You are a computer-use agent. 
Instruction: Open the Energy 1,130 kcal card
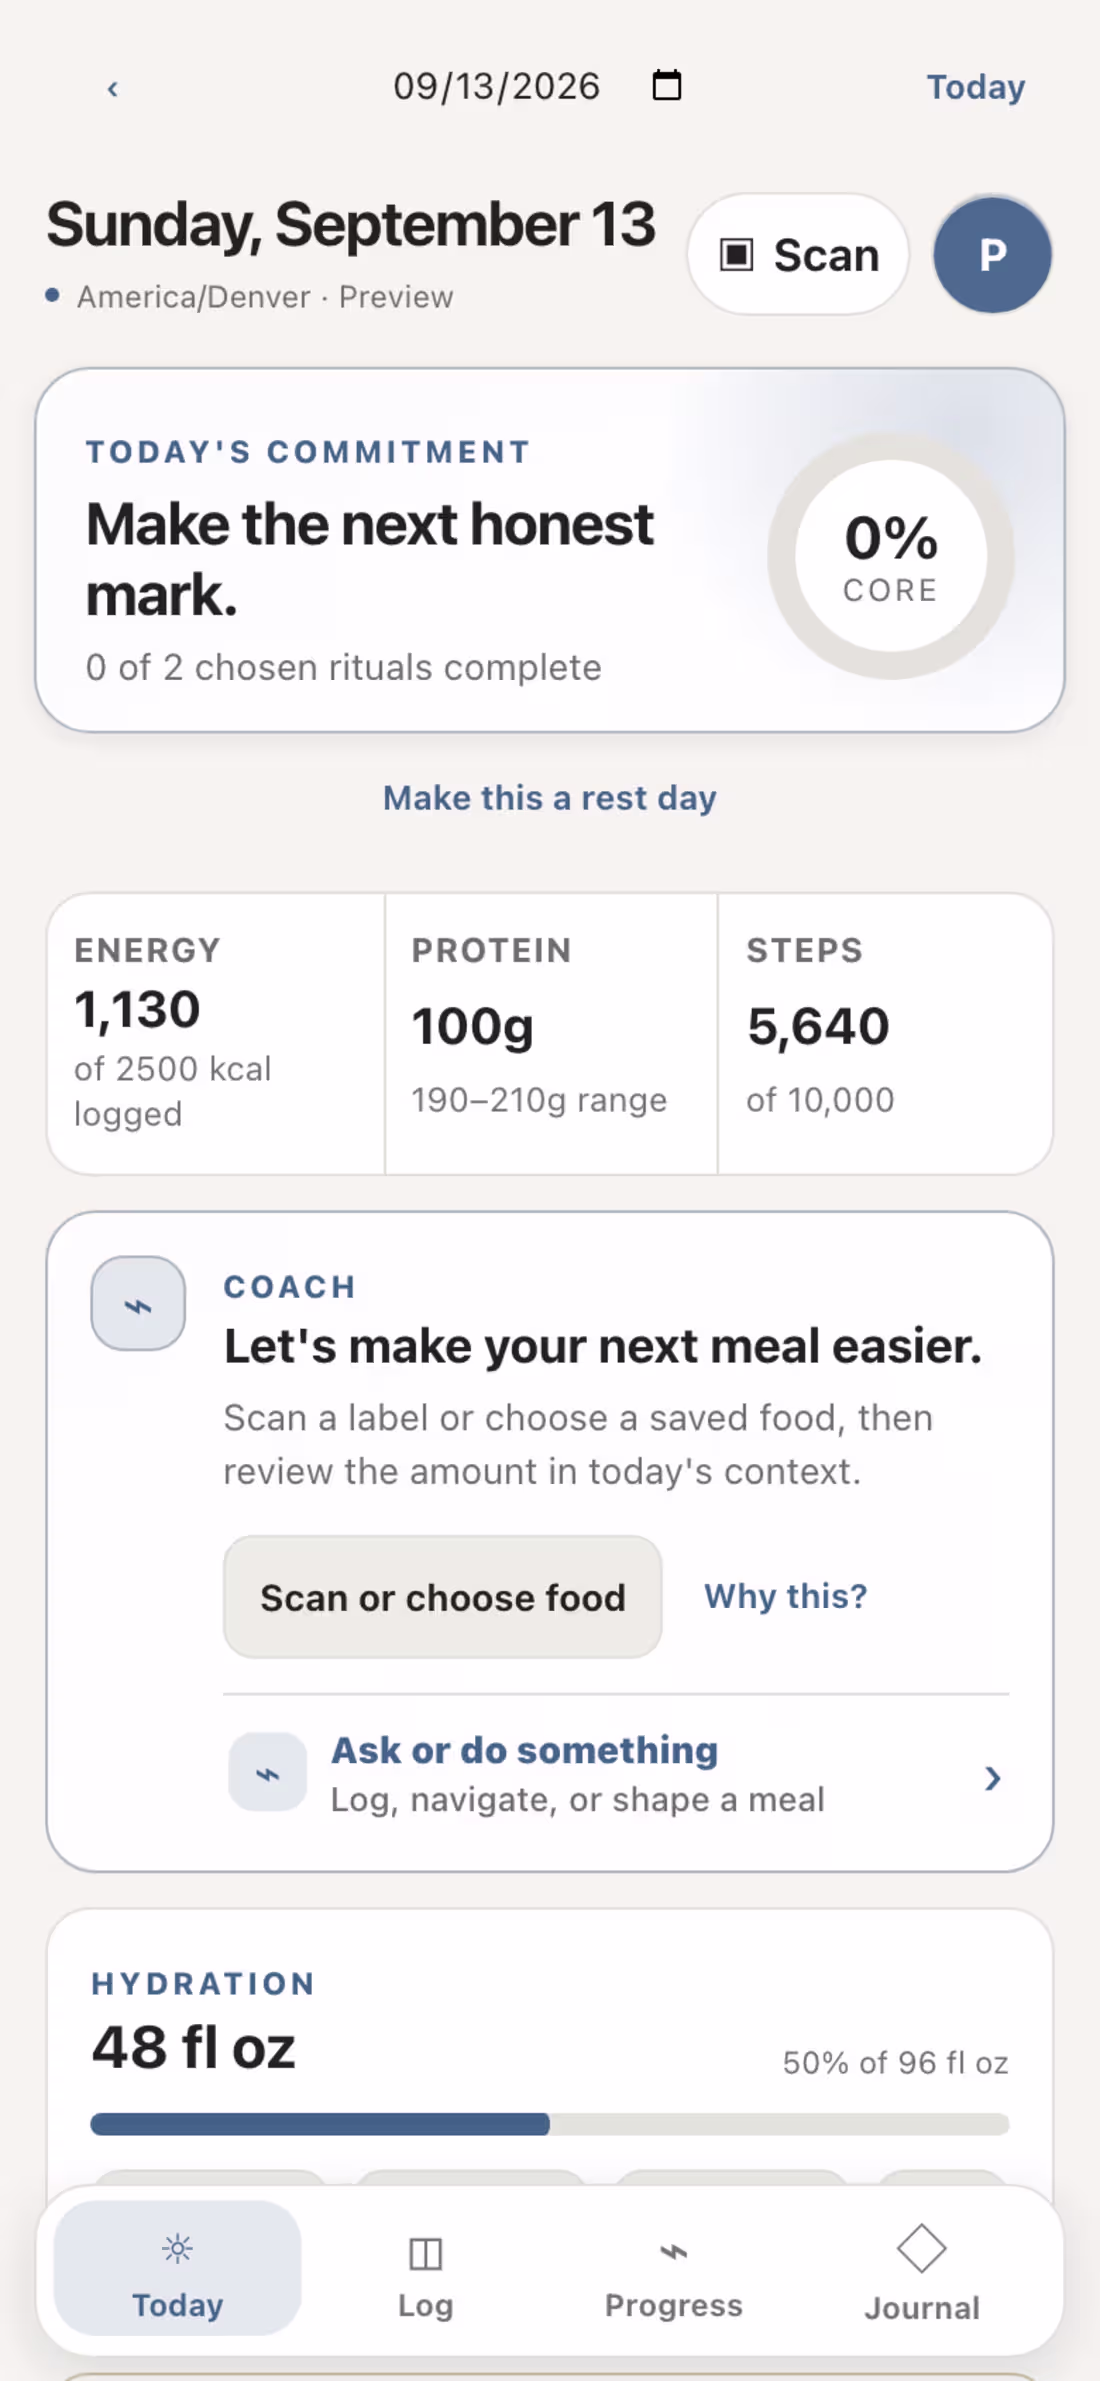216,1034
